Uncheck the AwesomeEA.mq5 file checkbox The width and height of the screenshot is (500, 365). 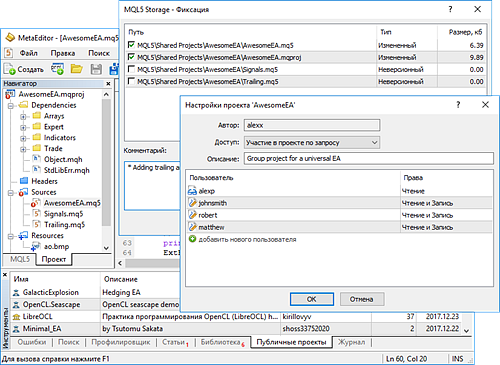pos(131,45)
